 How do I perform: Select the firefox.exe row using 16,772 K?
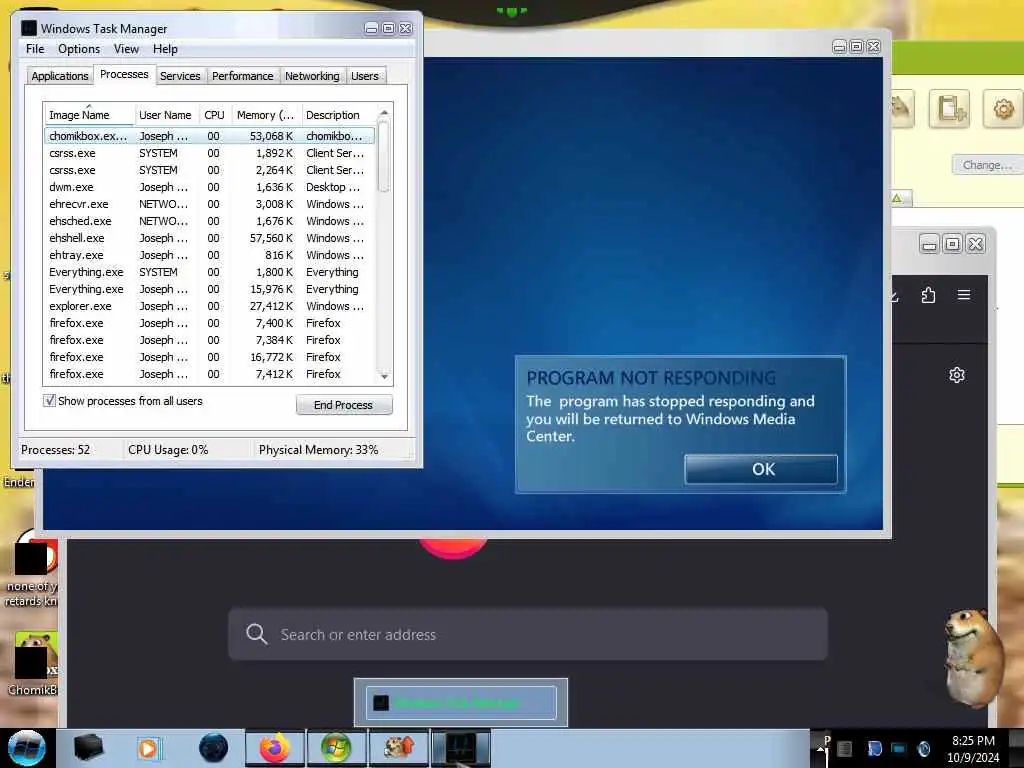(x=210, y=357)
